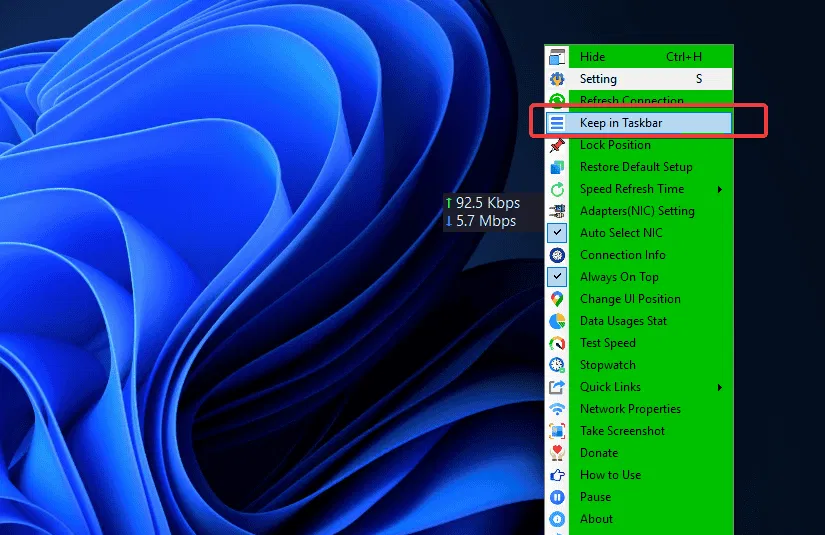825x535 pixels.
Task: Click the floating network speed meter widget
Action: [482, 212]
